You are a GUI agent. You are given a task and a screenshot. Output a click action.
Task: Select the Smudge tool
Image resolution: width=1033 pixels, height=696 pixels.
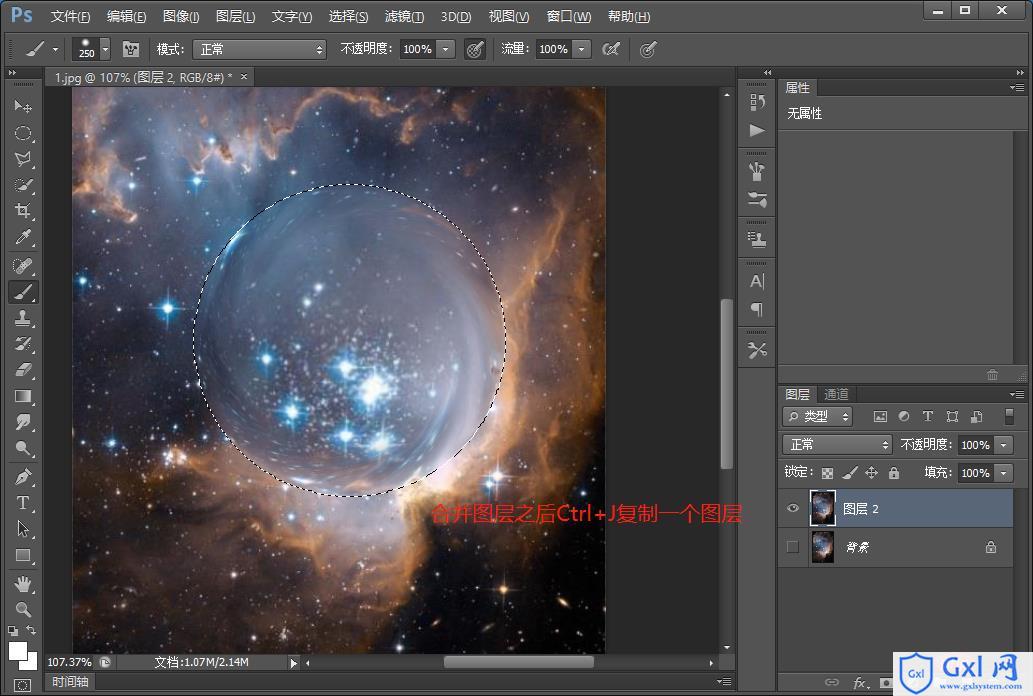23,422
